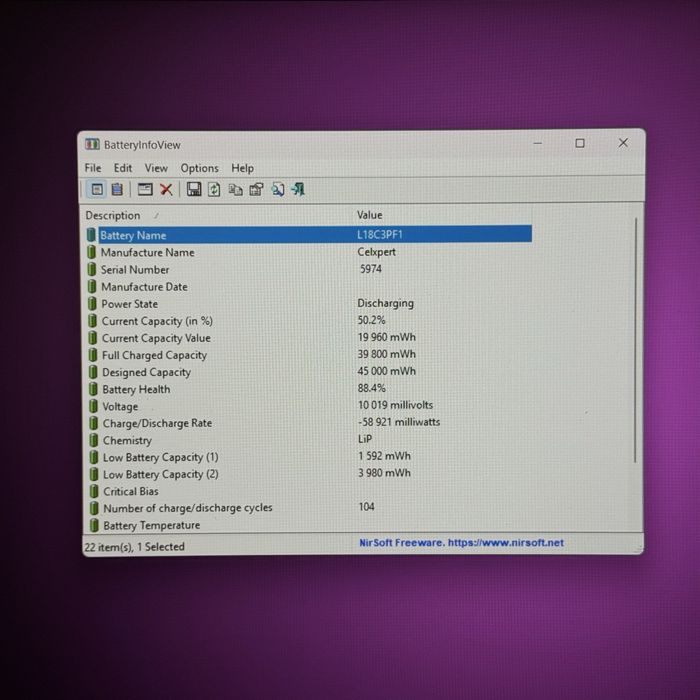This screenshot has height=700, width=700.
Task: Click battery icon beside Current Capacity (in %)
Action: click(92, 321)
